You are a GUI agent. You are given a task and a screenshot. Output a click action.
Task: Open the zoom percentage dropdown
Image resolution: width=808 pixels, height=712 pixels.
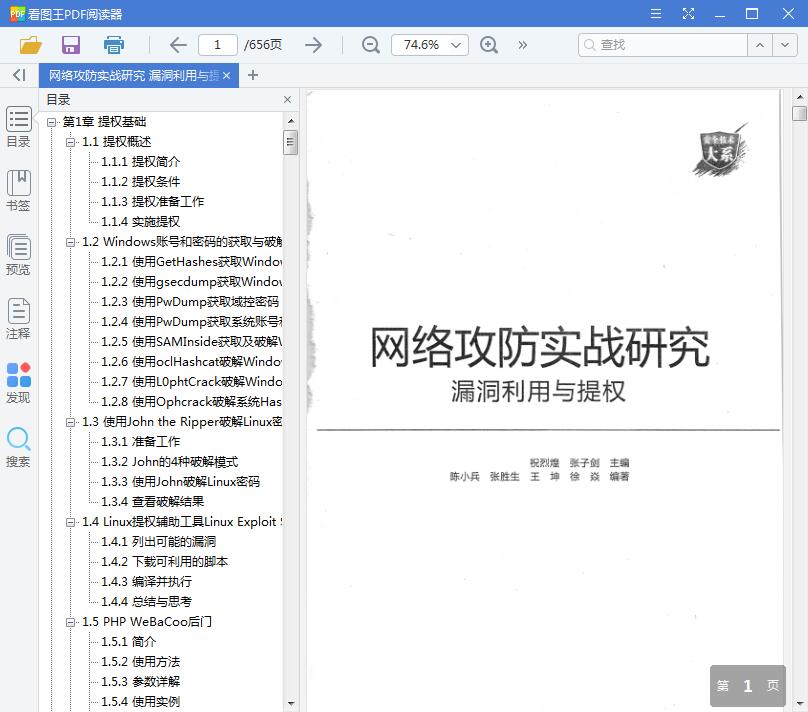455,45
